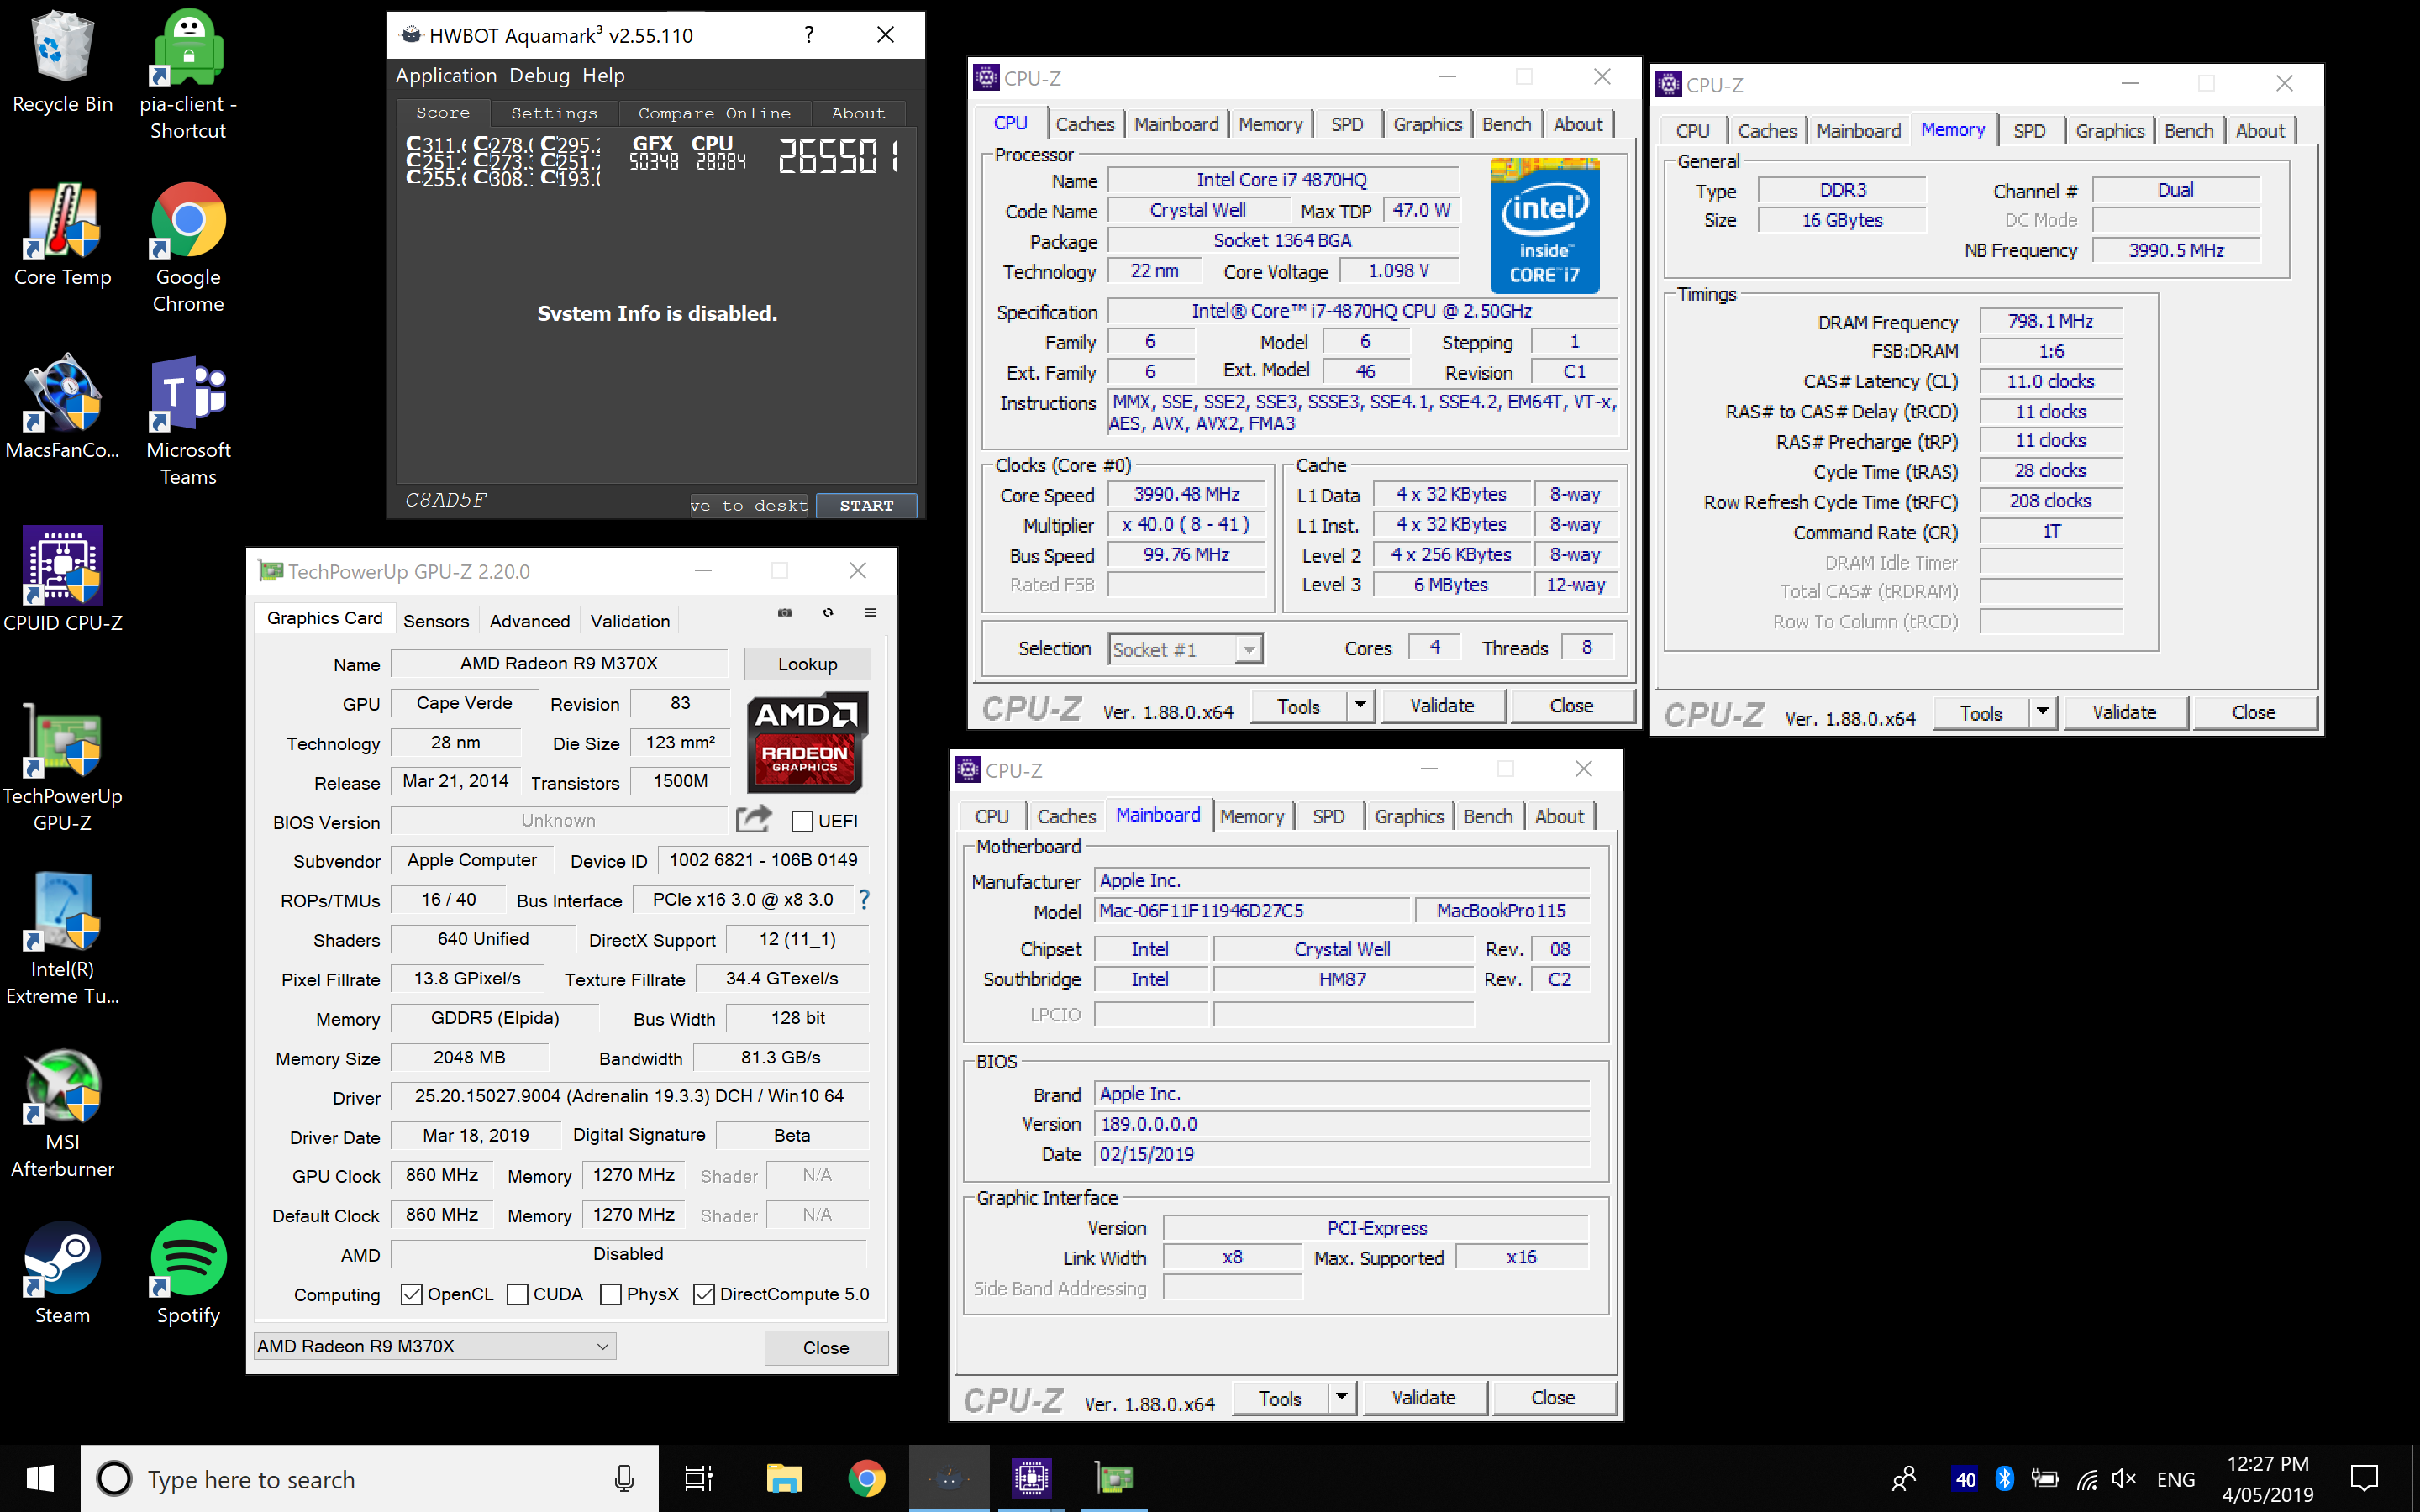Click muted volume icon in tray
Screen dimensions: 2420x1512
point(2124,1478)
